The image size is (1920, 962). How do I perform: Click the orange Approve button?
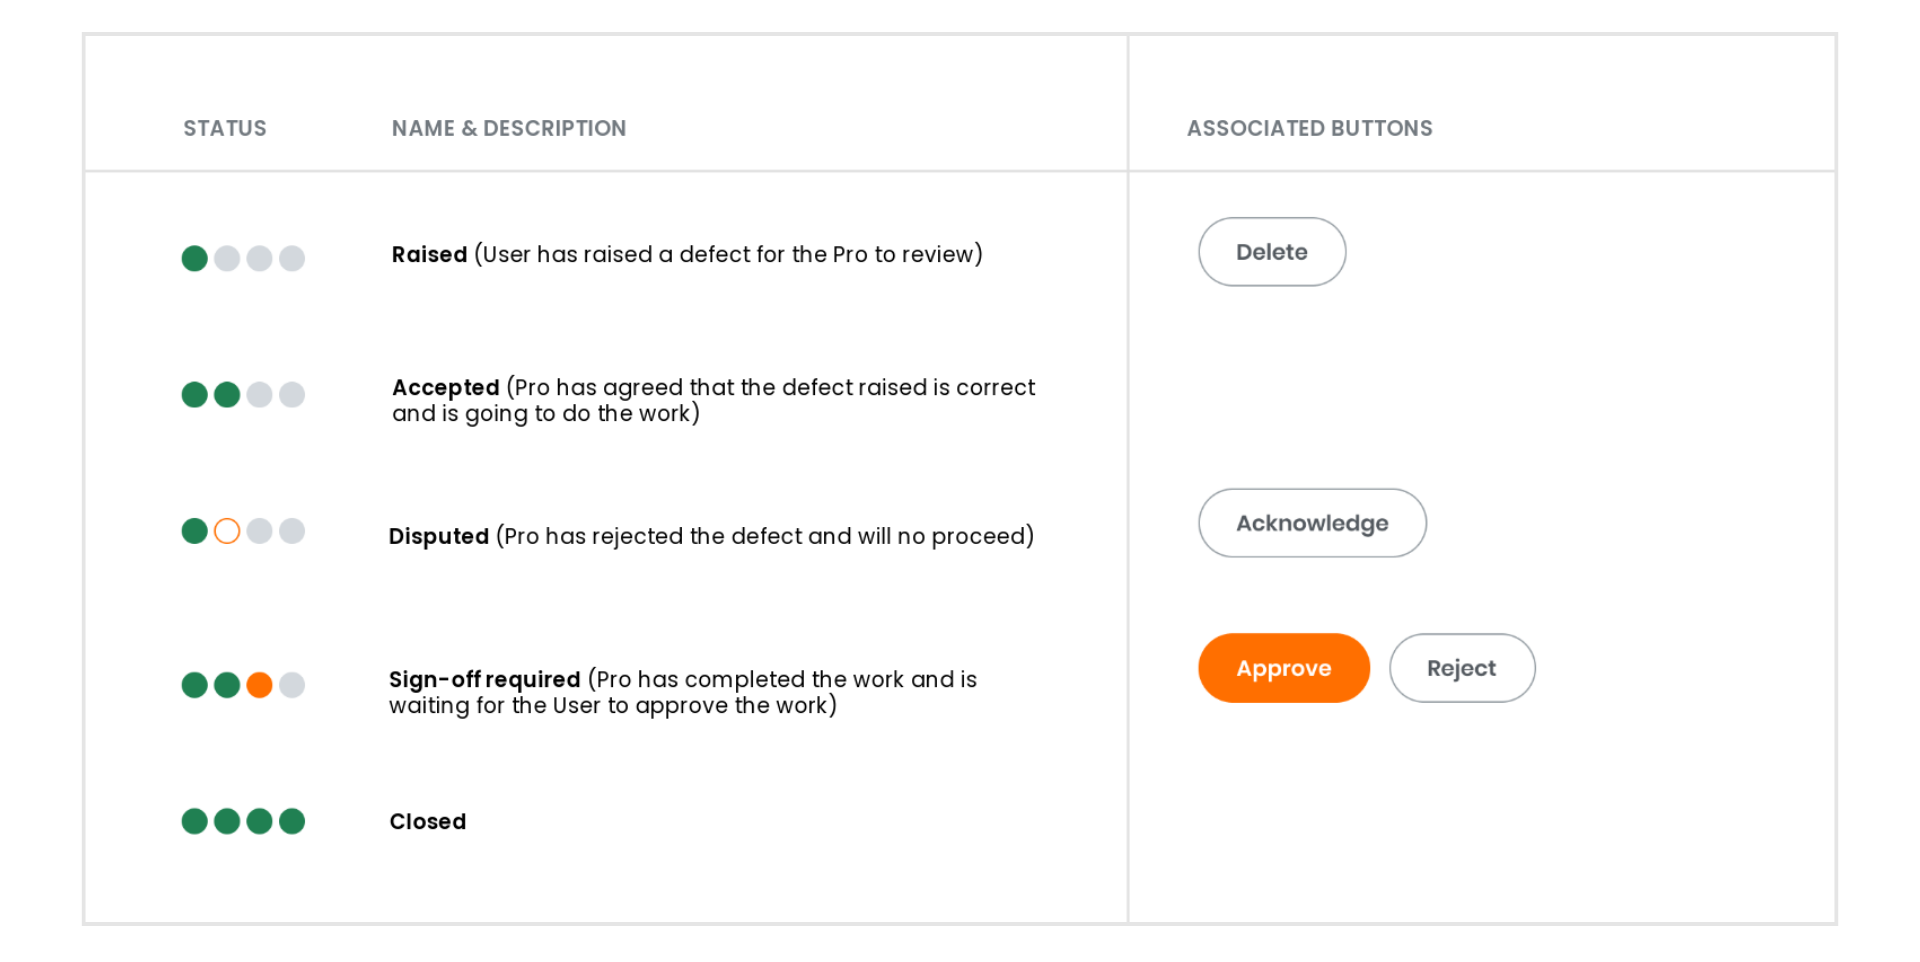click(x=1284, y=668)
